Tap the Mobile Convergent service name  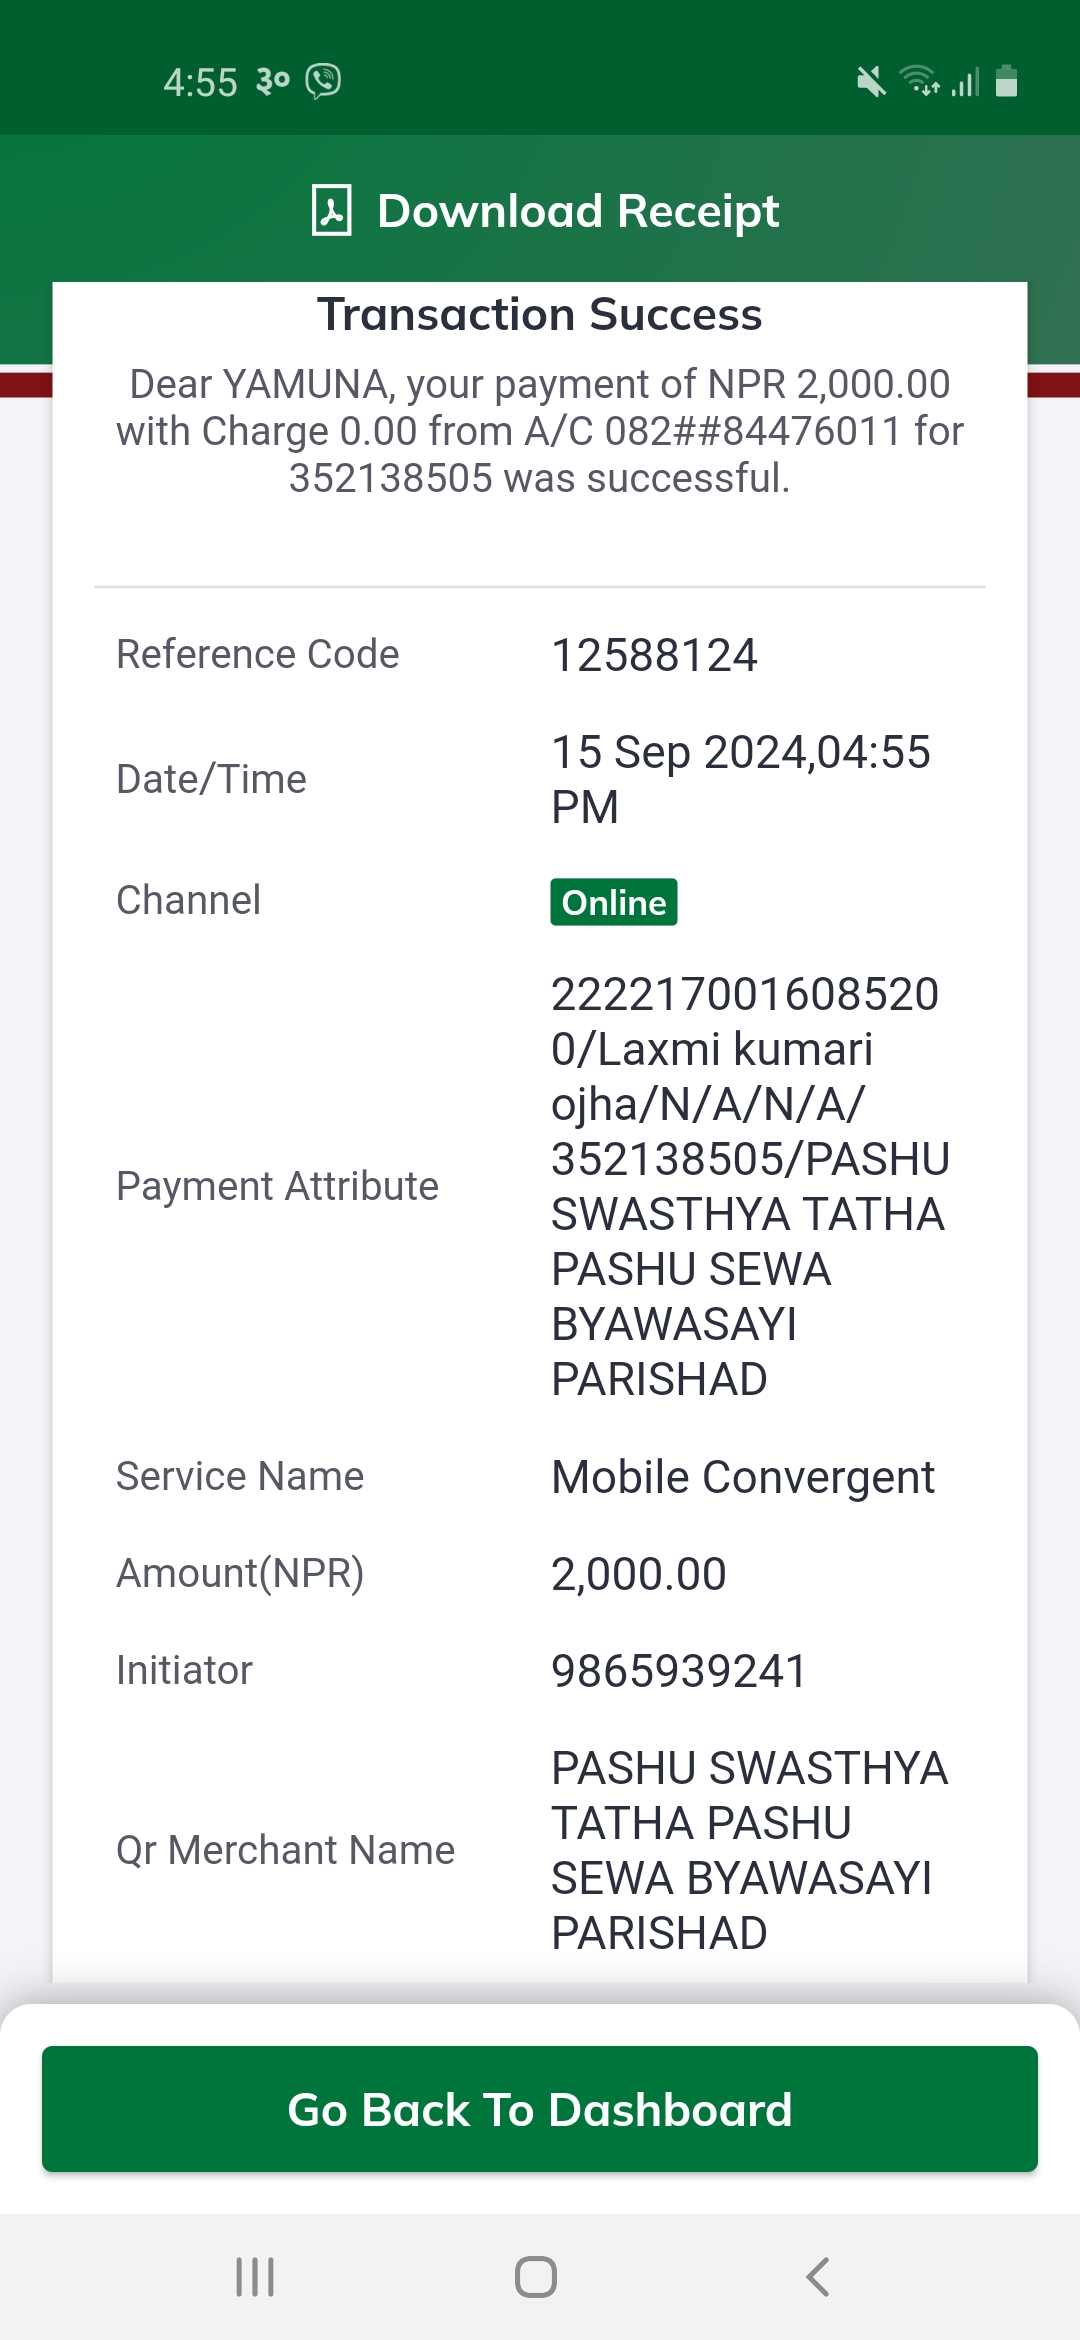(743, 1477)
